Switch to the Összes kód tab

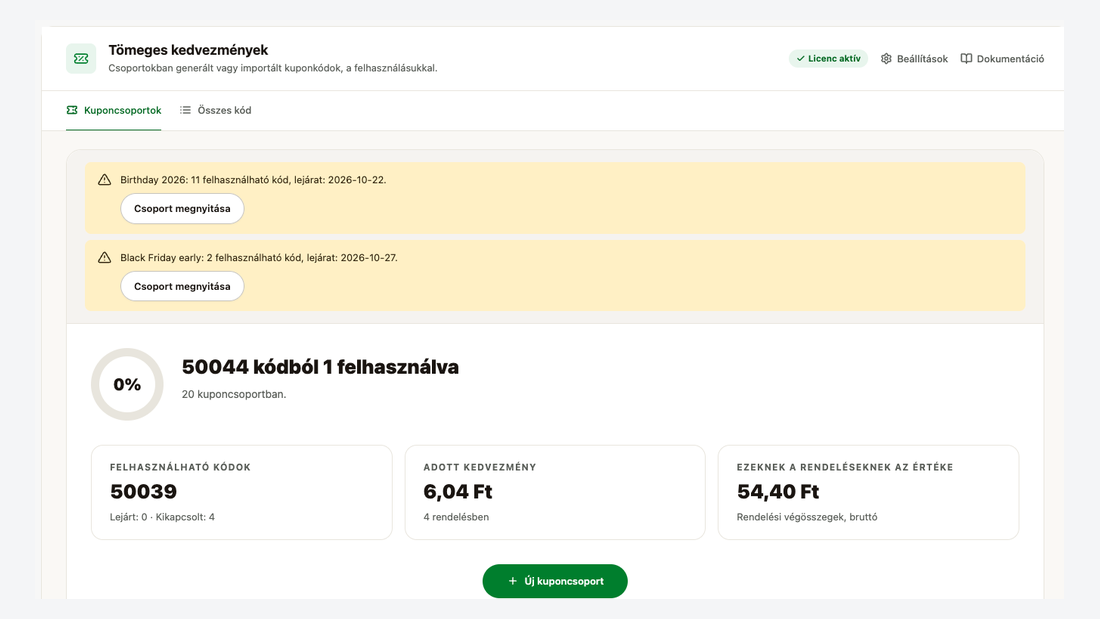pyautogui.click(x=215, y=110)
